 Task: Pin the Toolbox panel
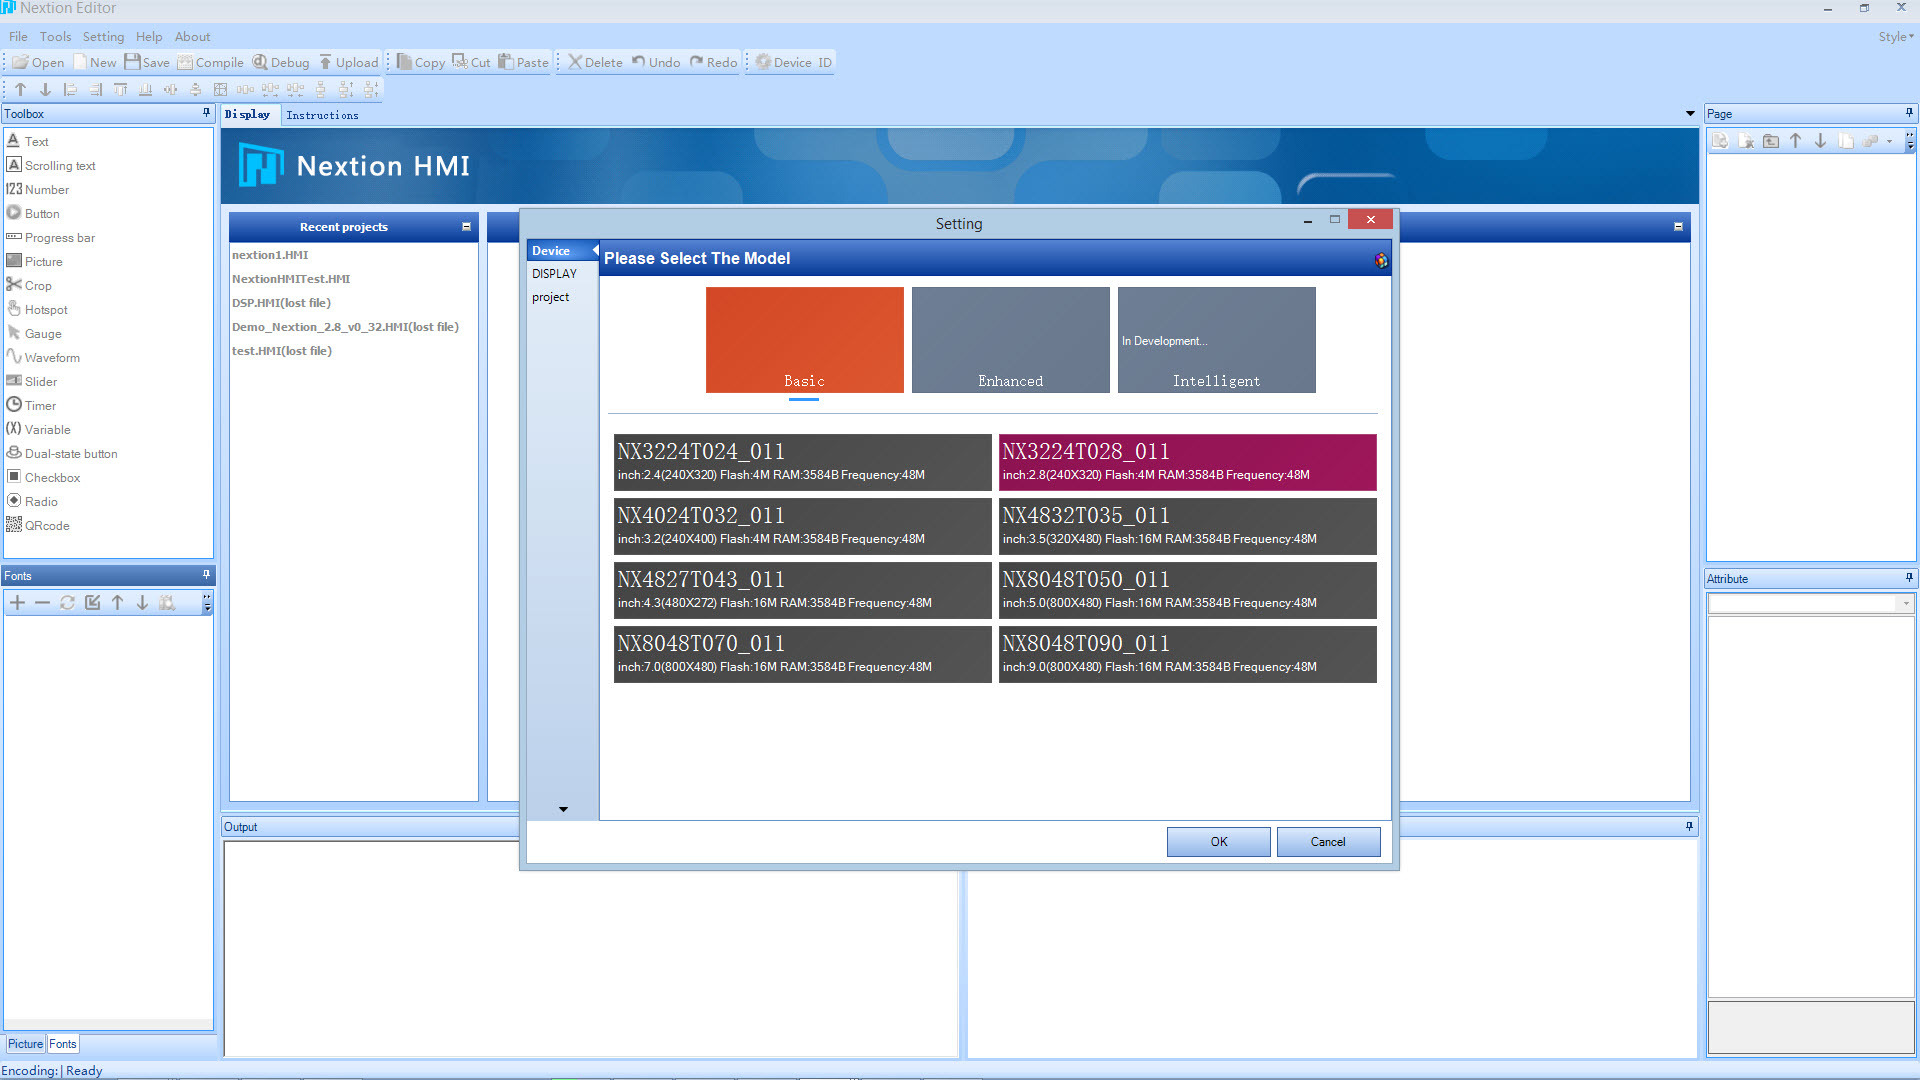click(x=206, y=113)
